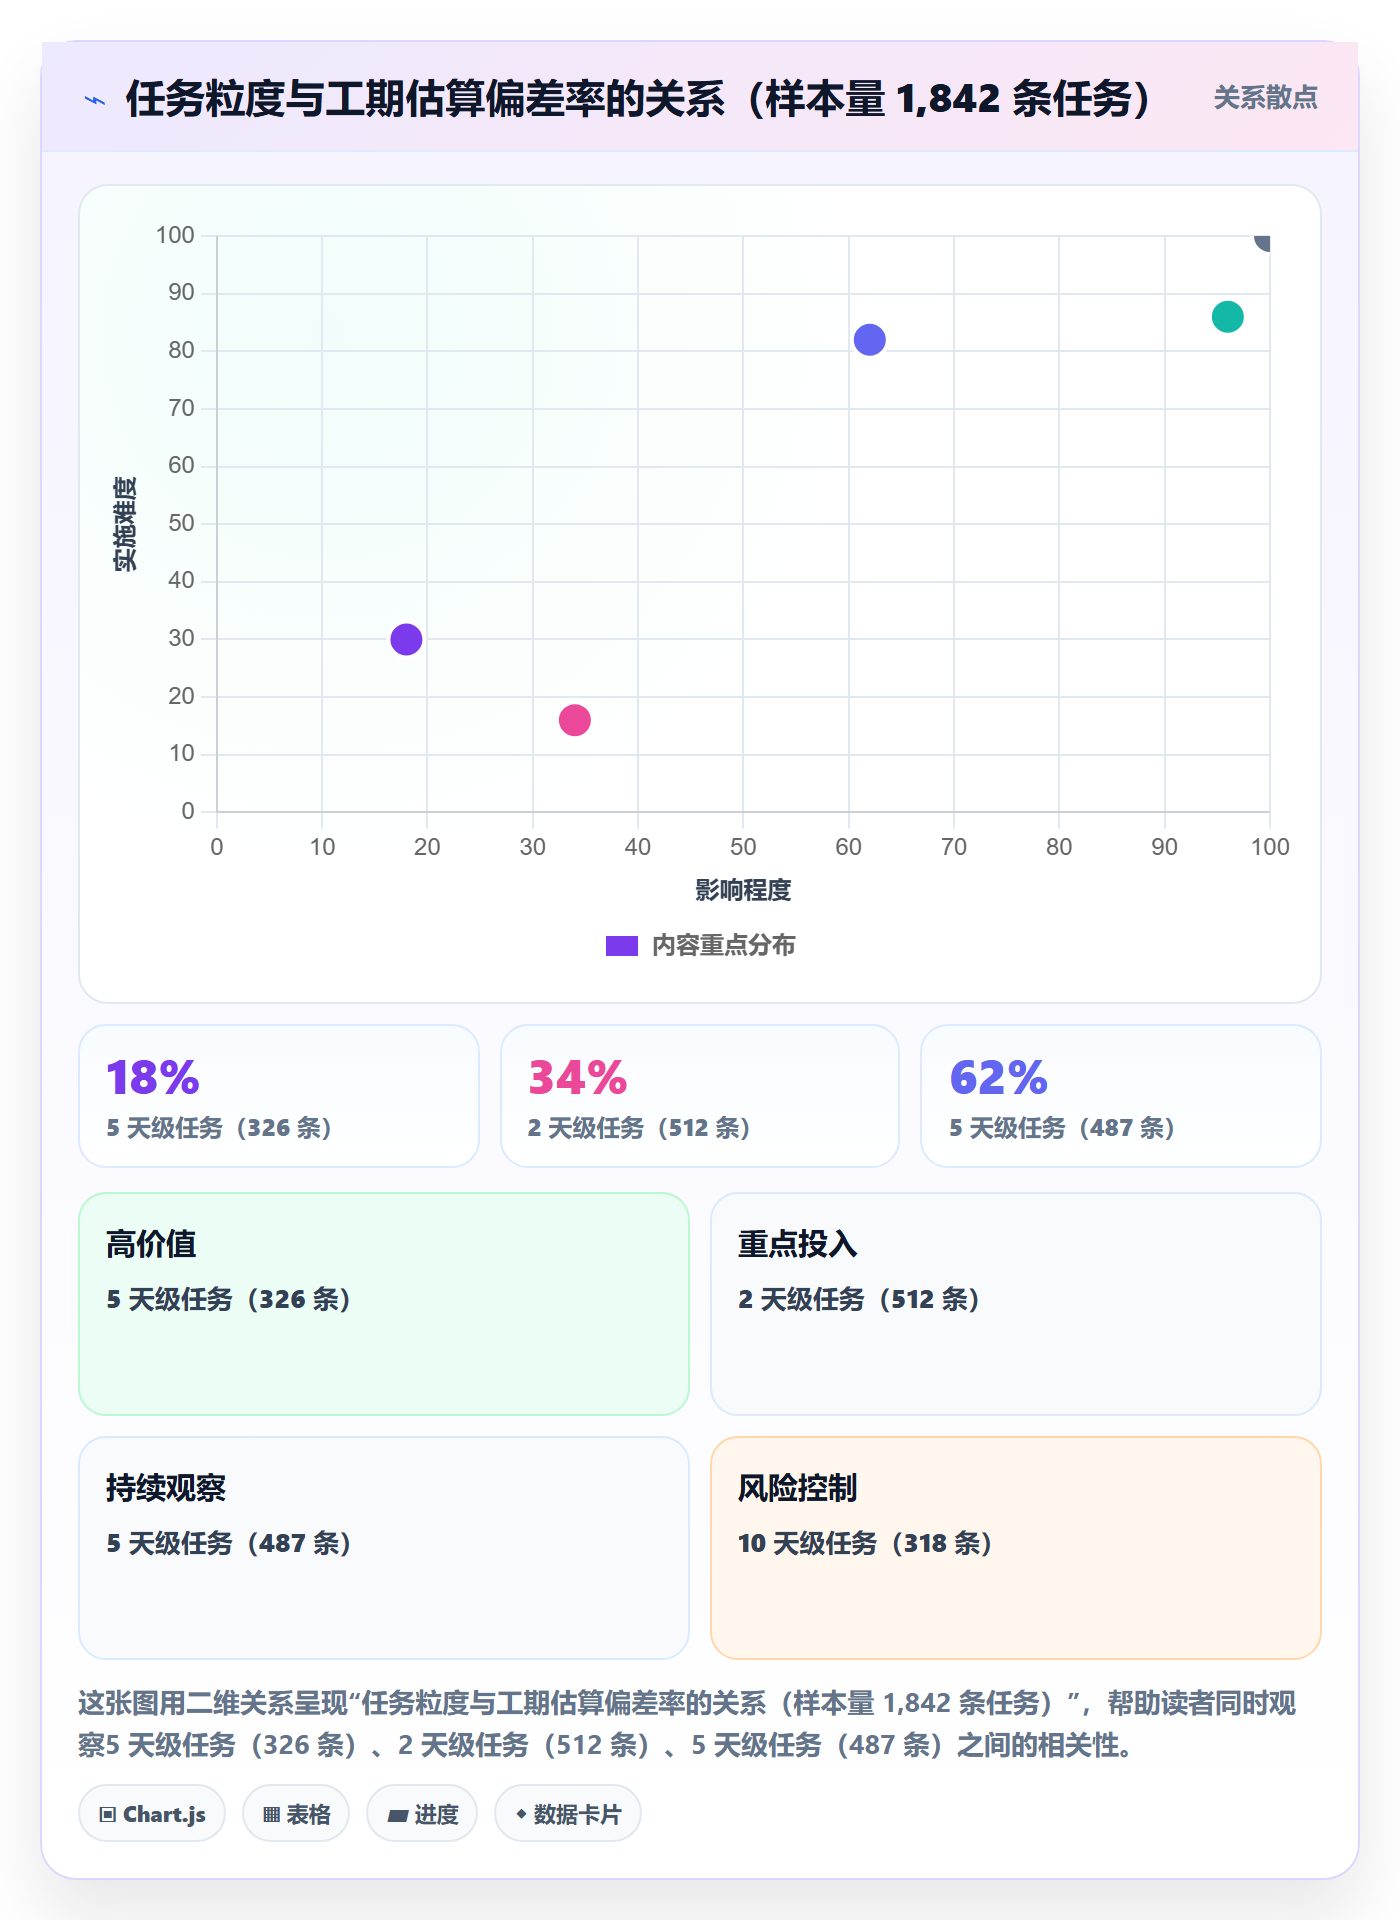Click the teal scatter point in the chart

(x=1228, y=317)
